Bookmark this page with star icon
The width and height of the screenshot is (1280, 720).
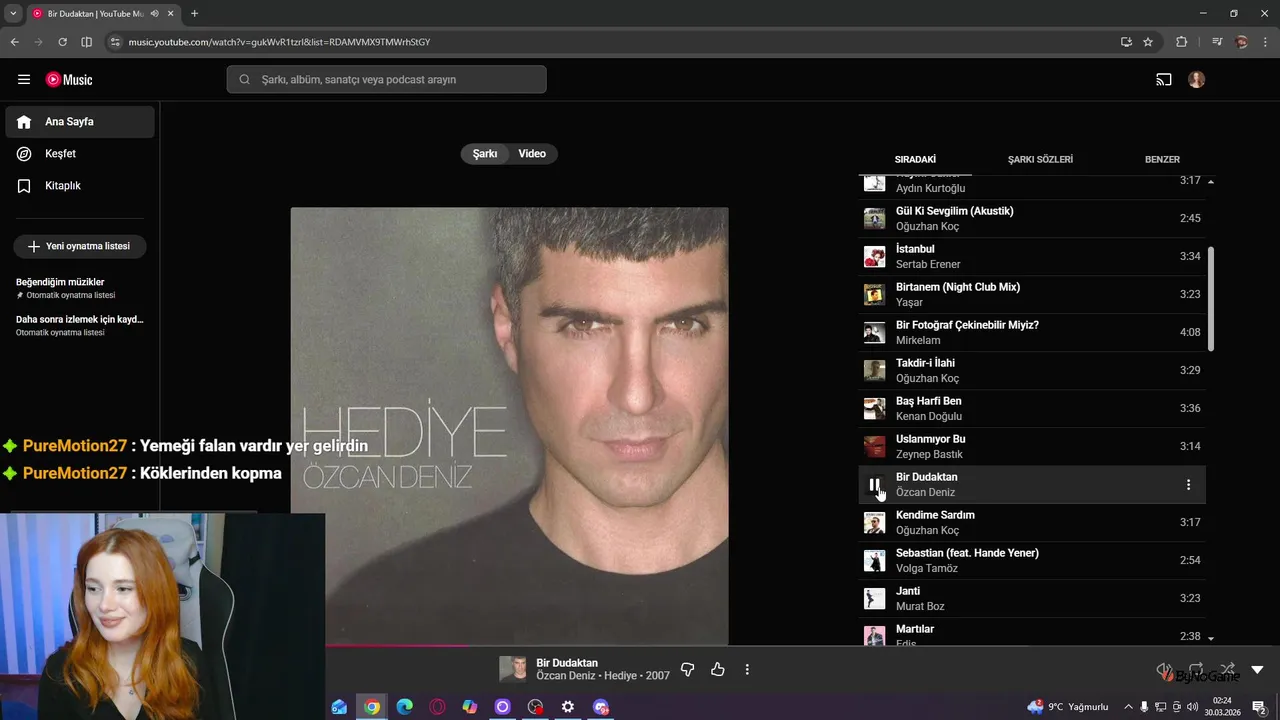1148,42
